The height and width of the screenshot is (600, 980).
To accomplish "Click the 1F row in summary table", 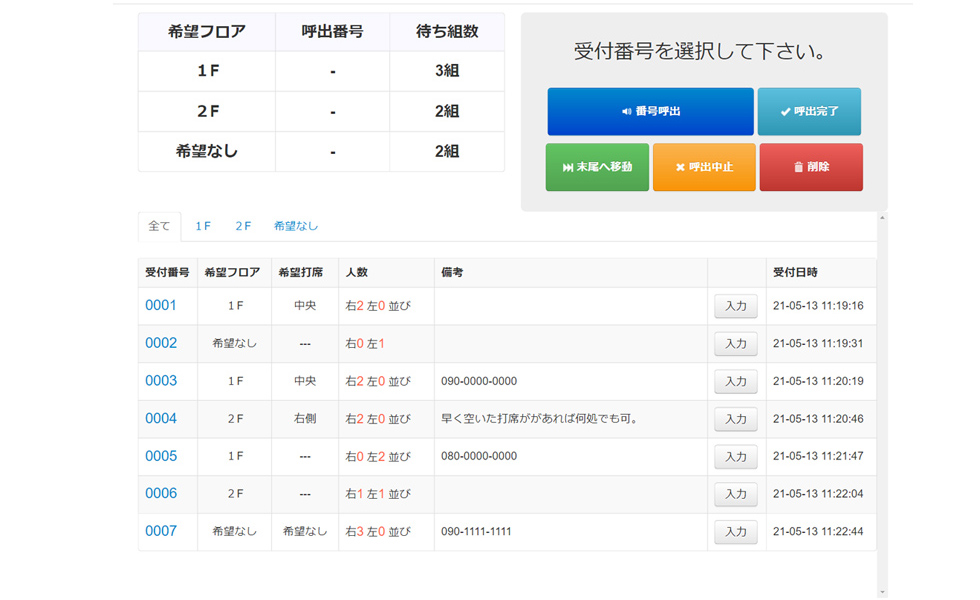I will coord(321,71).
